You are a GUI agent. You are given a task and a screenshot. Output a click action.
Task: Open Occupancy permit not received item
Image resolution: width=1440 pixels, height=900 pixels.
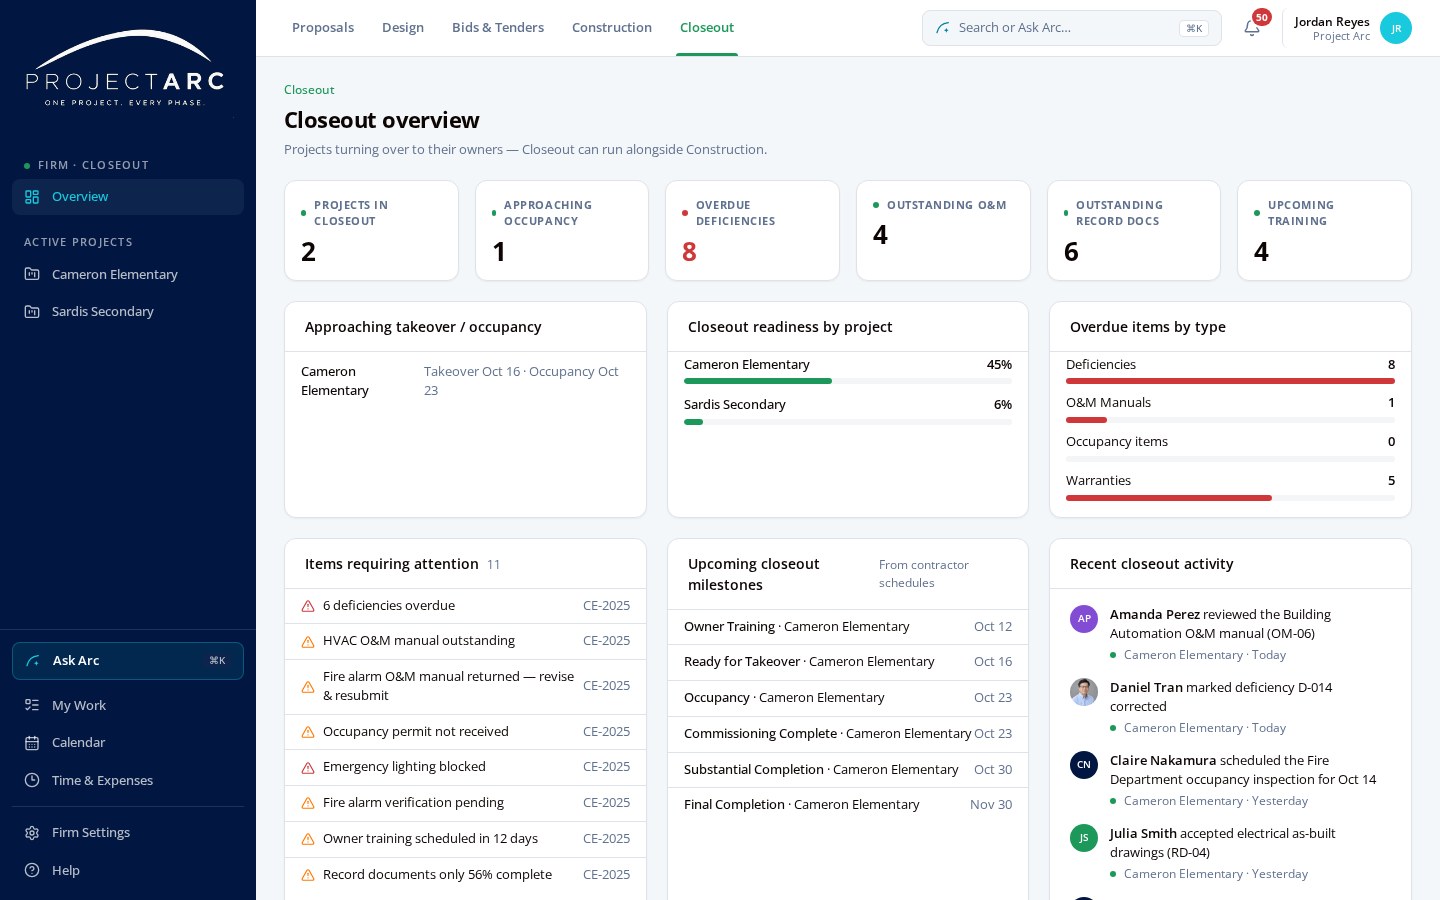pos(465,732)
